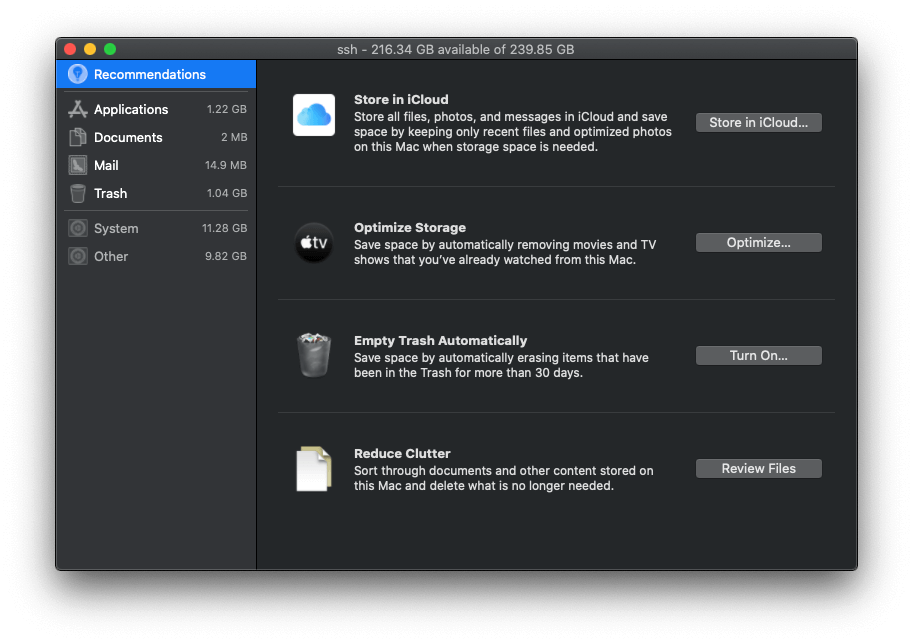
Task: Click the Store in iCloud button
Action: coord(758,122)
